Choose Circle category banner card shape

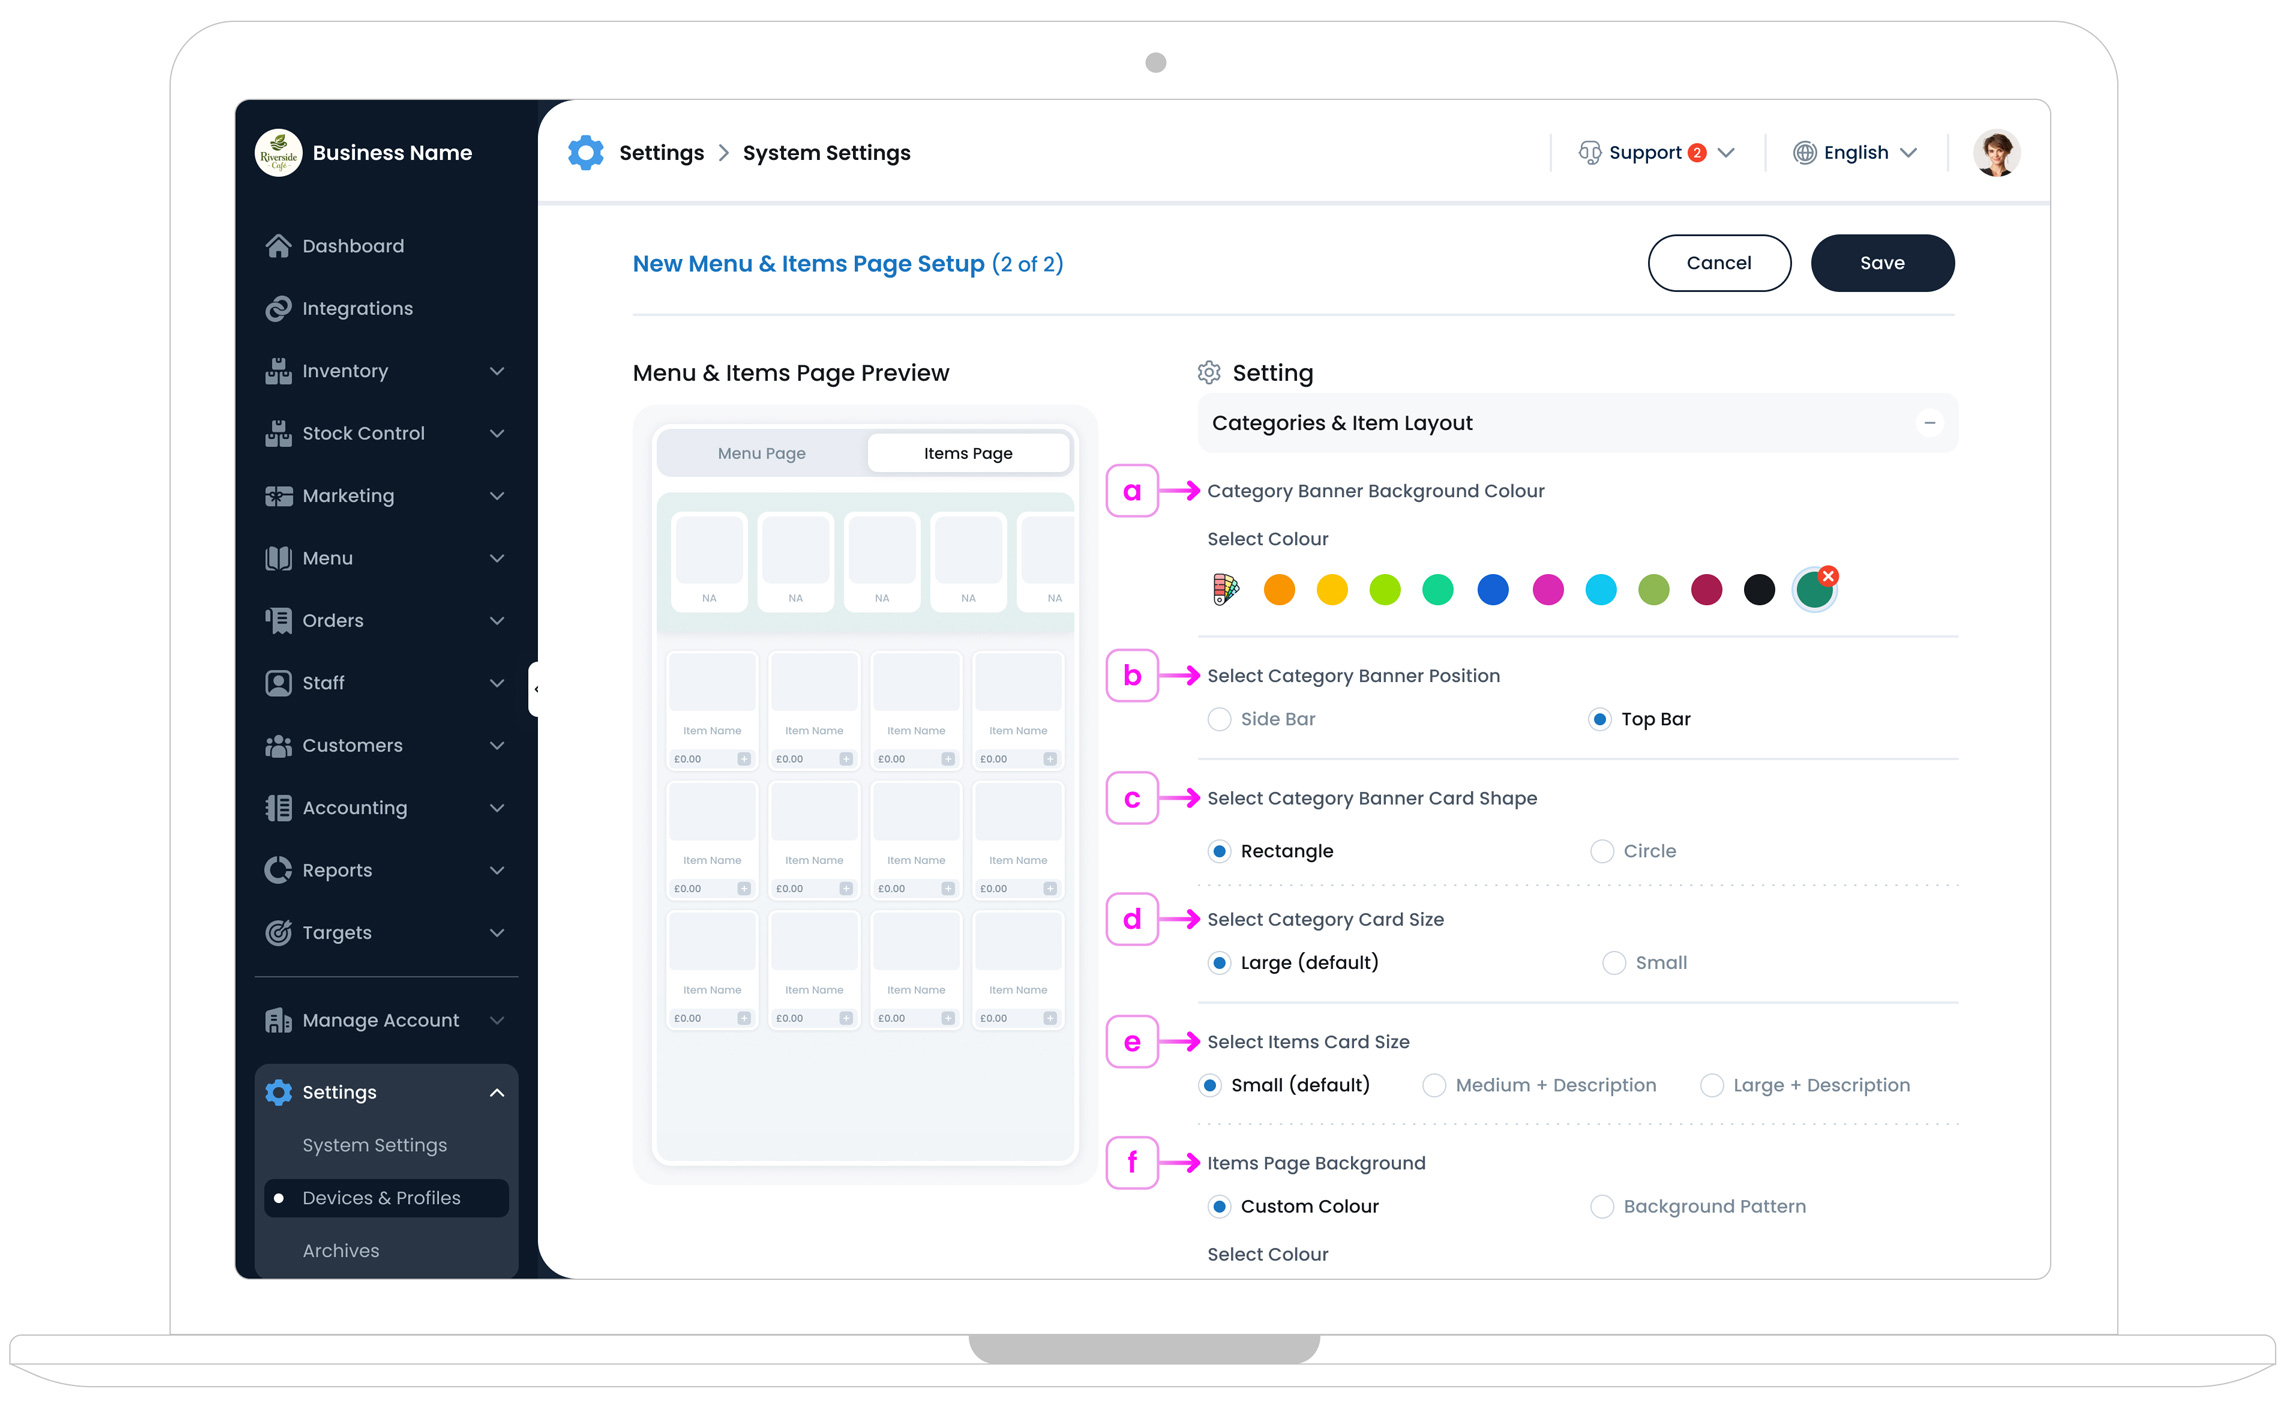[x=1601, y=850]
